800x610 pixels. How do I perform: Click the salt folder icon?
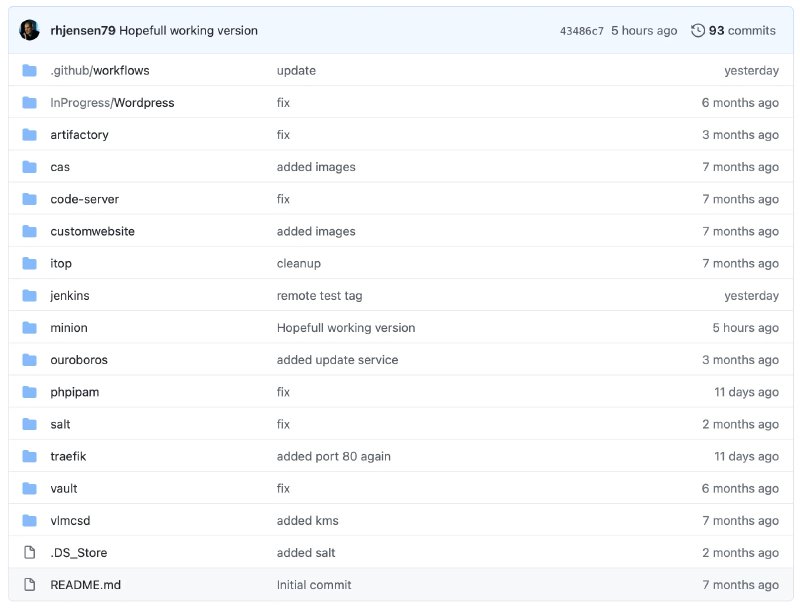tap(30, 424)
